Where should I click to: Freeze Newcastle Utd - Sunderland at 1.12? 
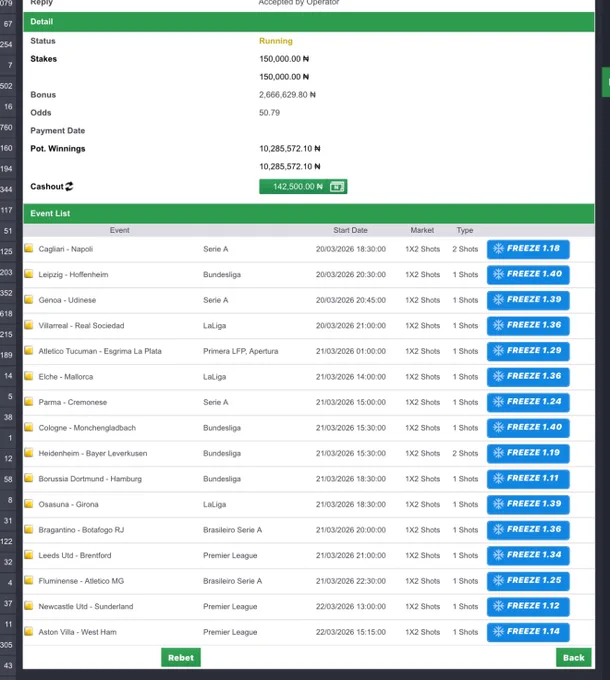(x=528, y=607)
